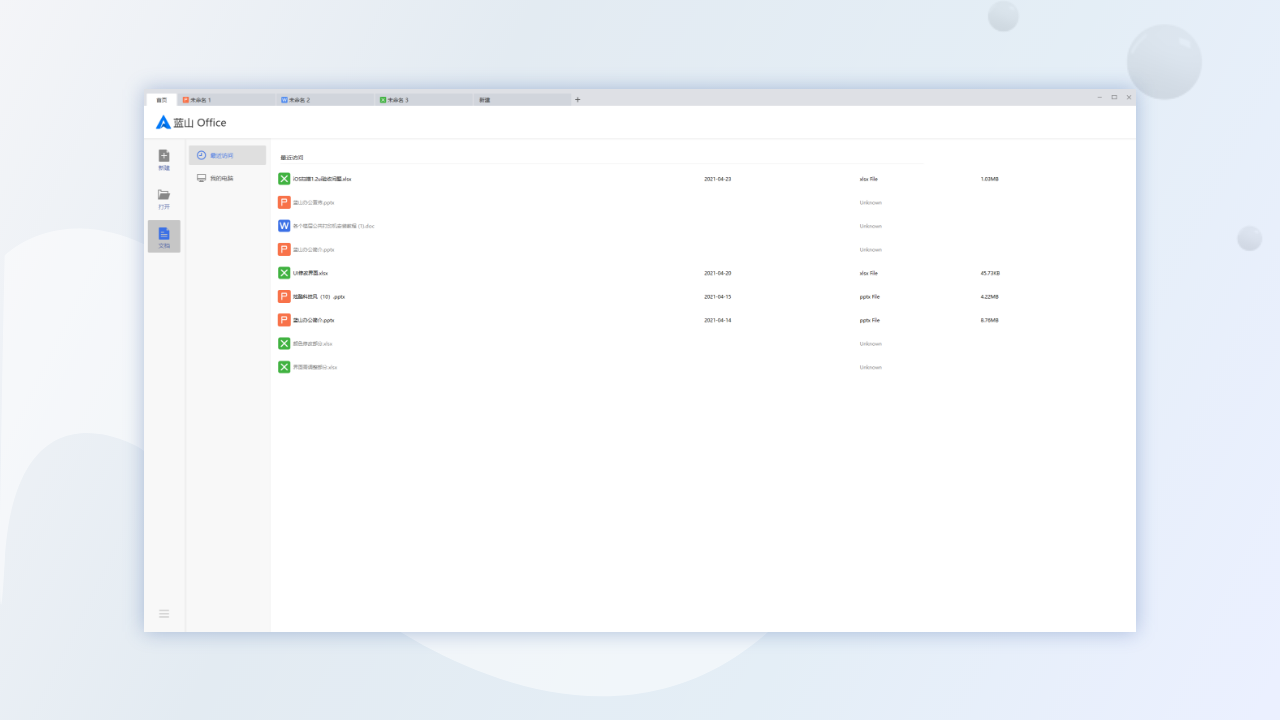
Task: Select the blue 文档 documents icon
Action: coord(164,236)
